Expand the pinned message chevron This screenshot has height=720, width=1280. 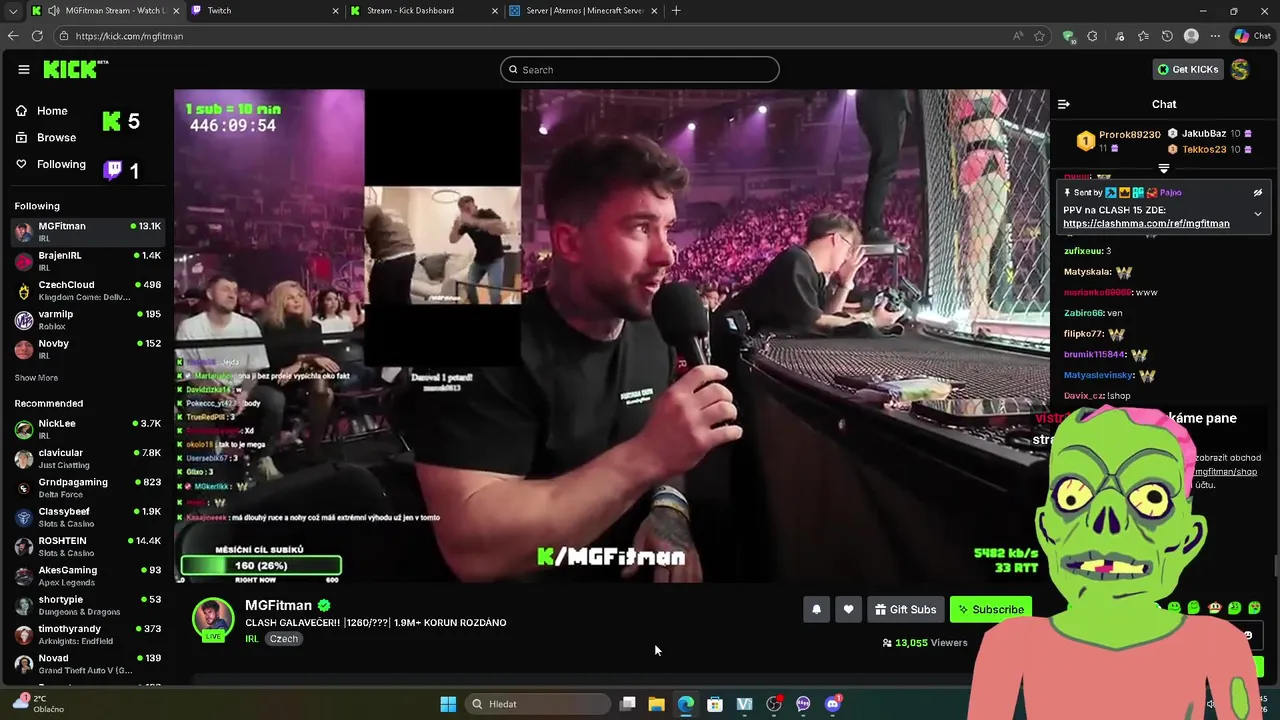point(1258,214)
